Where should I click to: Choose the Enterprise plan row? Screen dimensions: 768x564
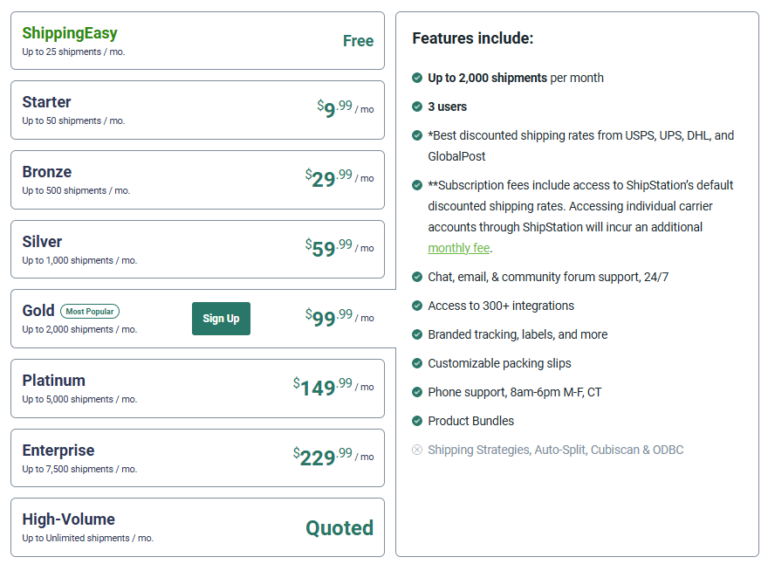pos(197,458)
